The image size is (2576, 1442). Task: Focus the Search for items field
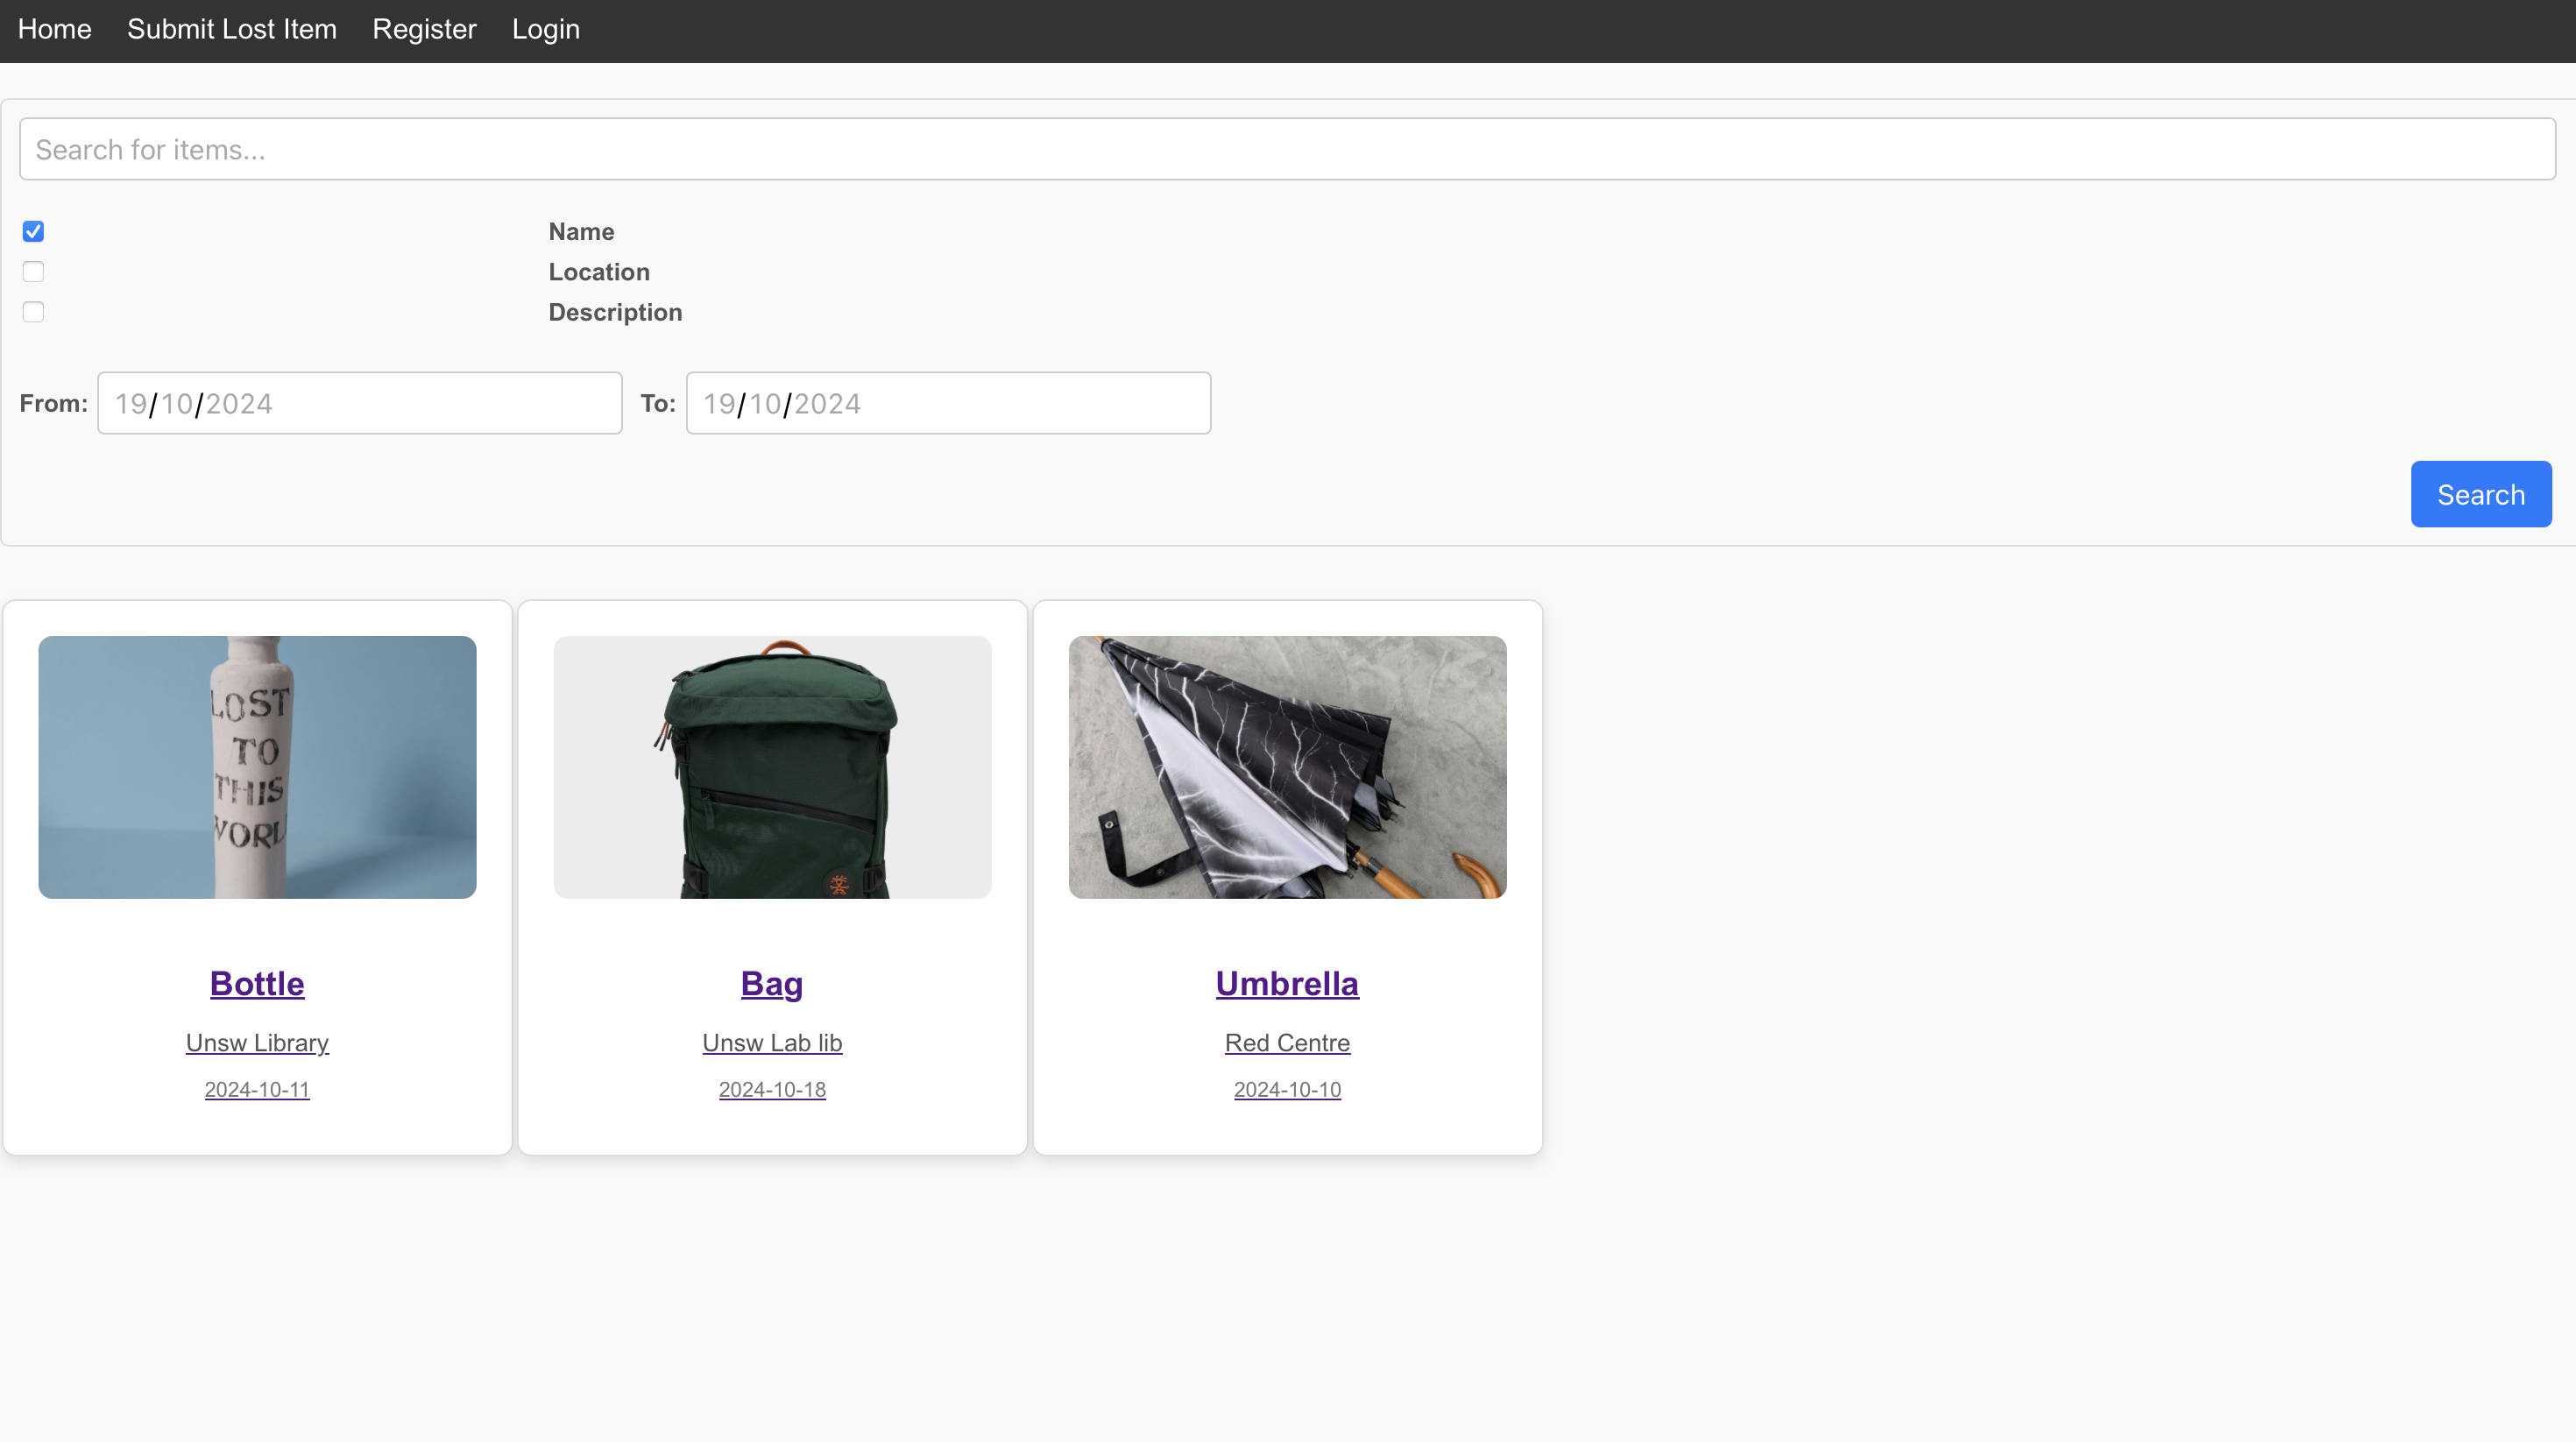click(x=1287, y=149)
